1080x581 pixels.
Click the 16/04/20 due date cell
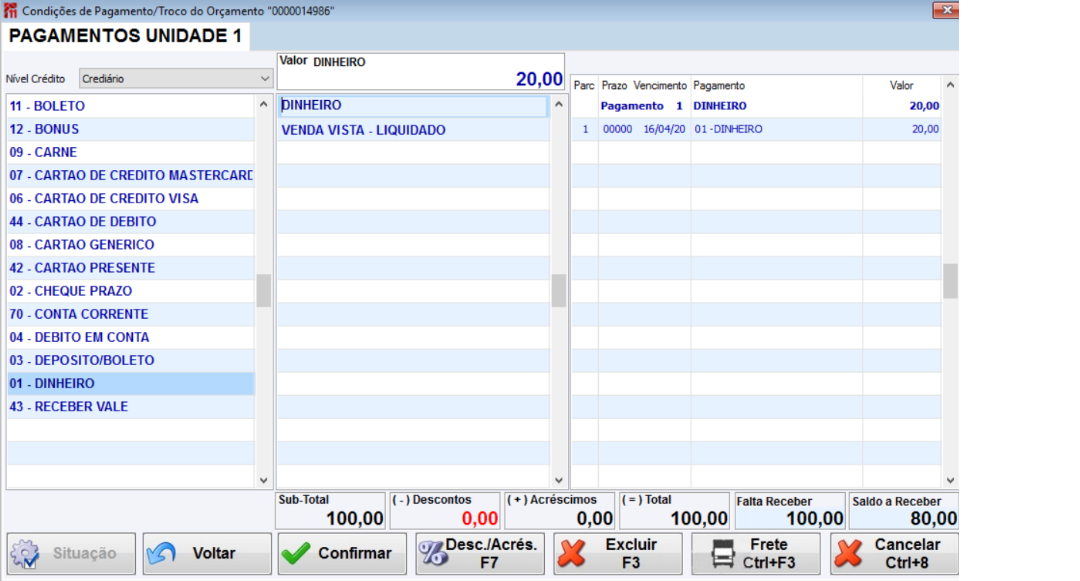coord(664,129)
